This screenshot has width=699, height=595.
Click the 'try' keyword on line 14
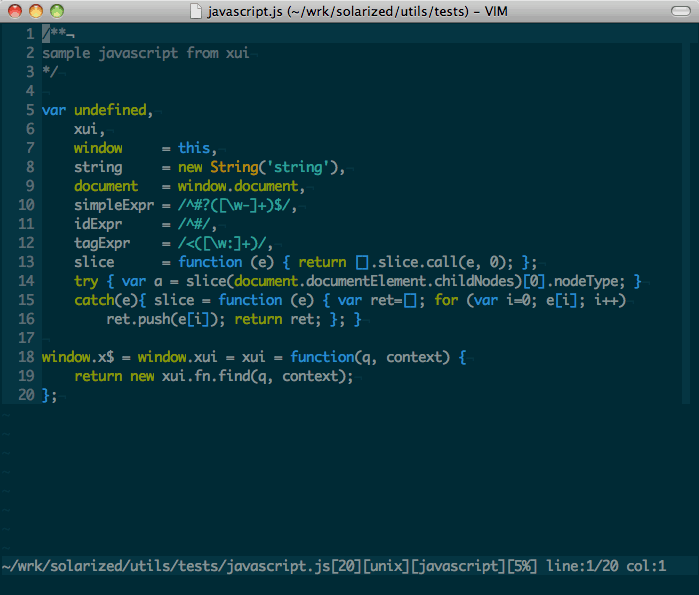click(86, 281)
